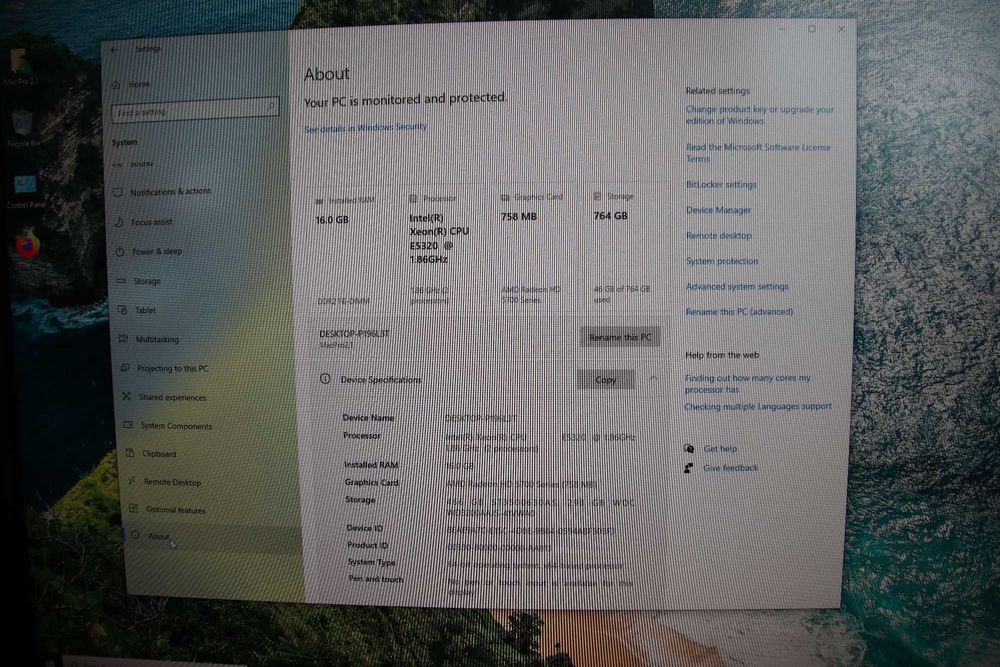Click the search magnifier icon

270,106
